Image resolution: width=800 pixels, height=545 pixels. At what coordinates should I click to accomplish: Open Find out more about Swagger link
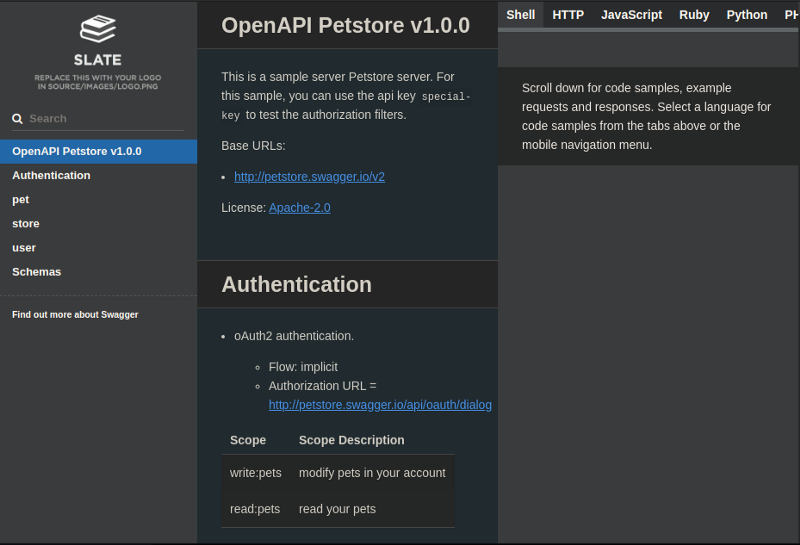[75, 314]
